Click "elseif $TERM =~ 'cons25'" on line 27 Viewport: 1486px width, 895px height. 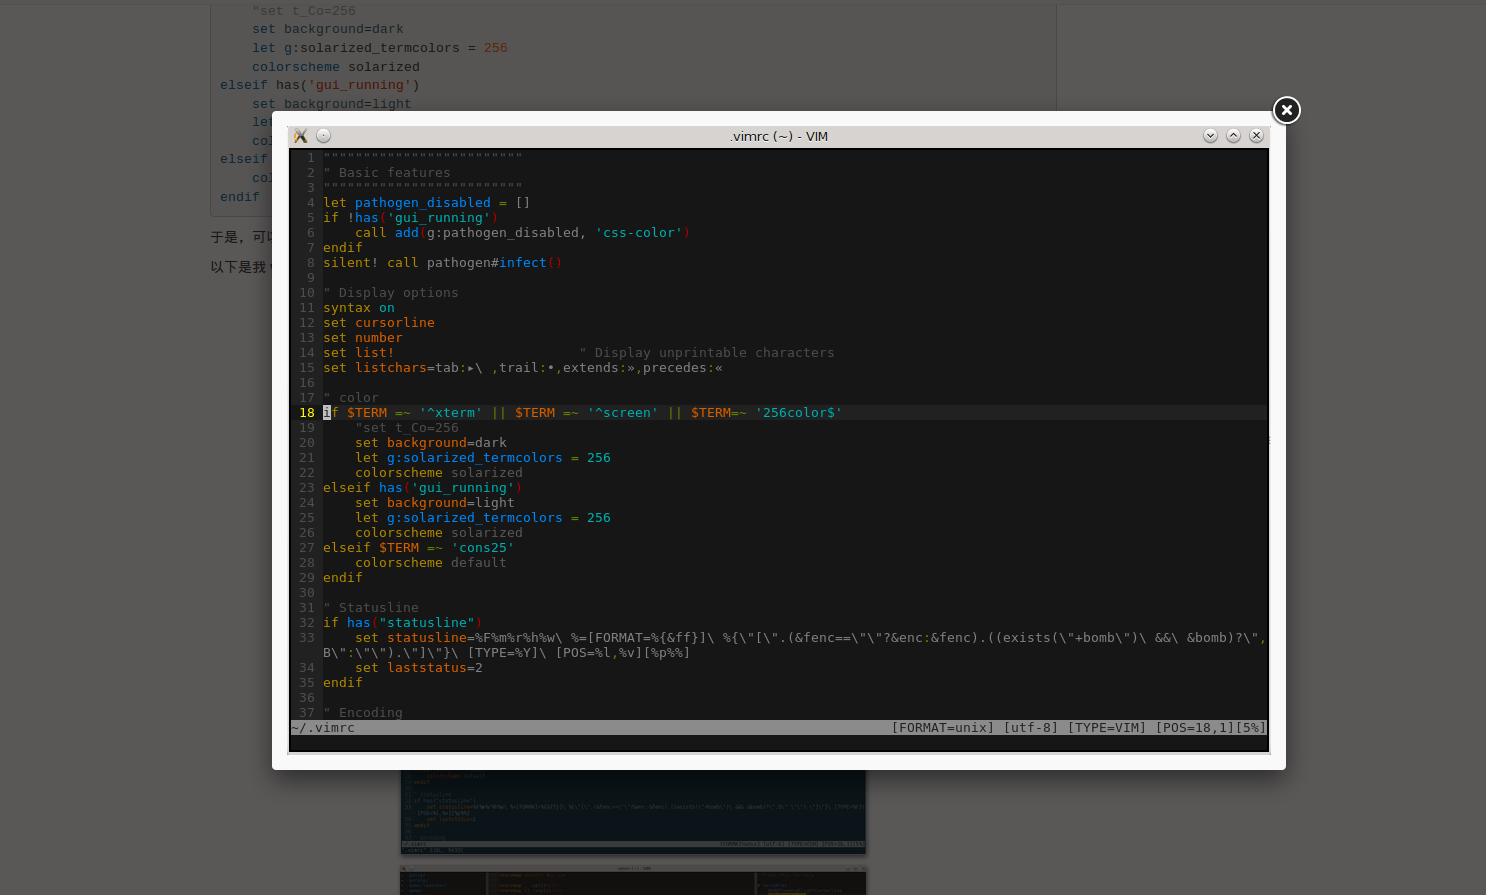[x=419, y=548]
